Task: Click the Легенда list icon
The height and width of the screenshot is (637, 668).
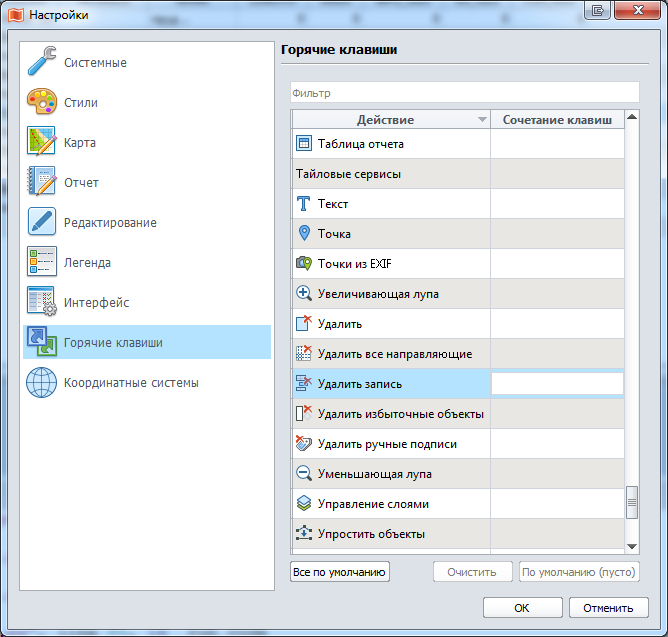Action: pos(42,263)
